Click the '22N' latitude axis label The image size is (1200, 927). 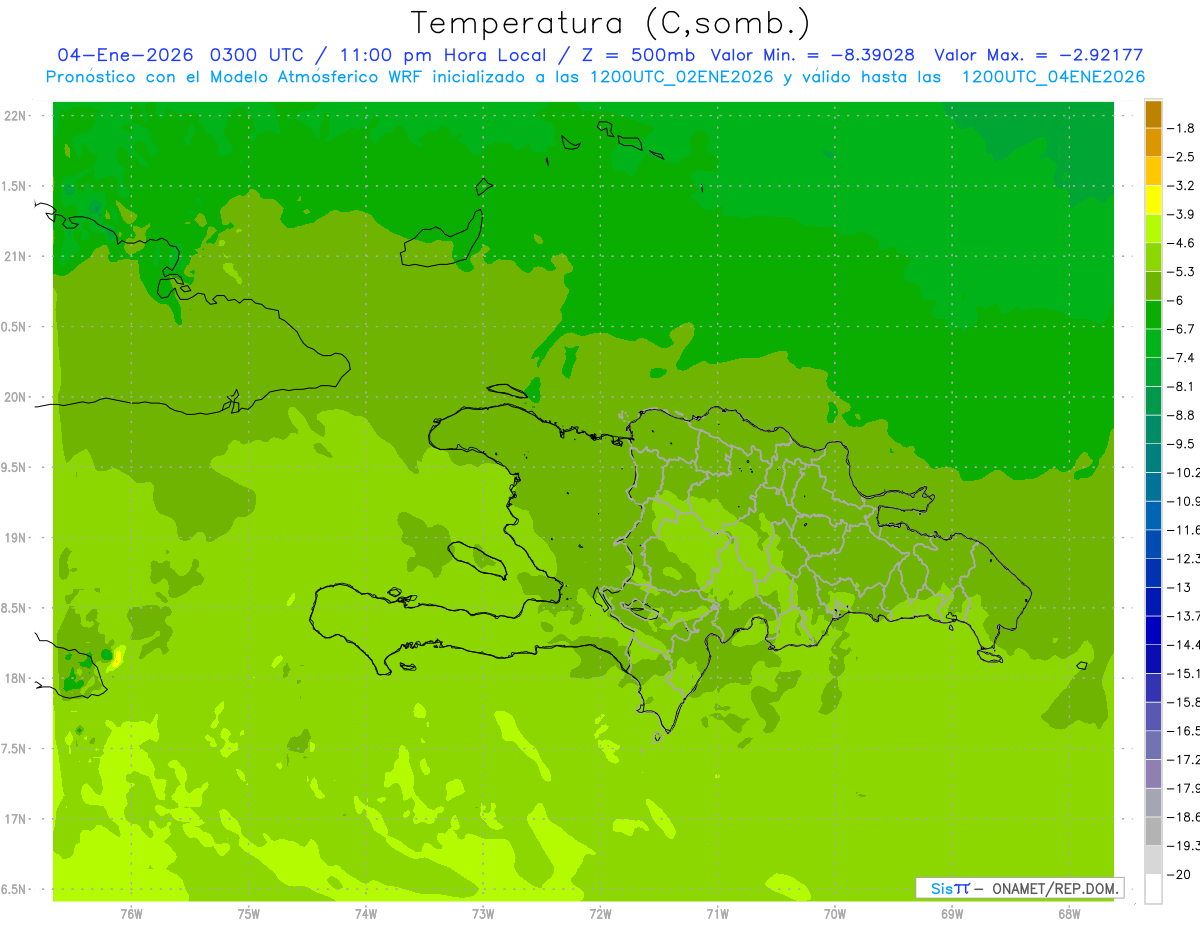[x=17, y=116]
